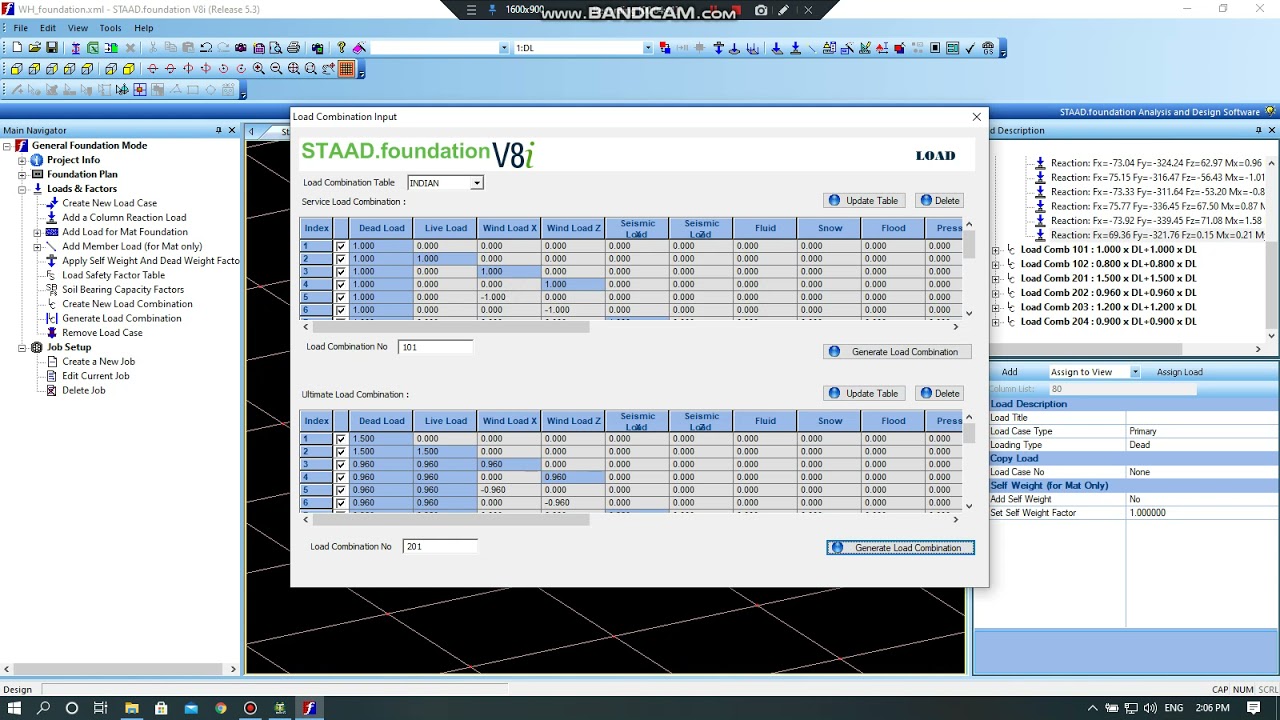The image size is (1280, 720).
Task: Expand Load Comb 203 in Load Description
Action: [x=995, y=307]
